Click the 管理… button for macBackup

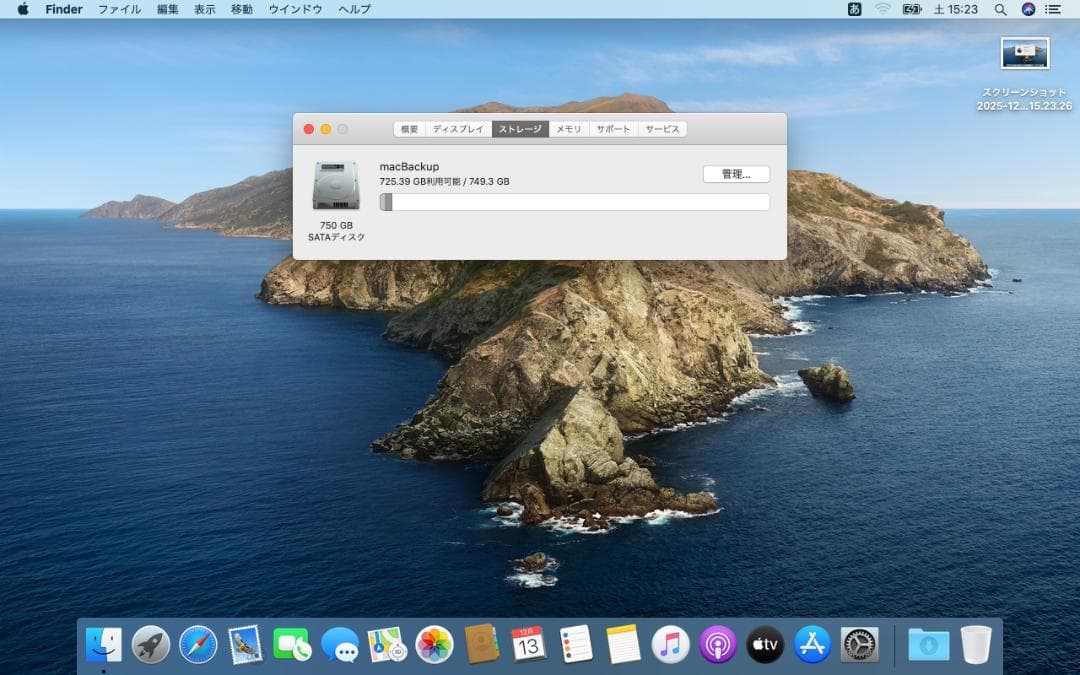pos(735,173)
